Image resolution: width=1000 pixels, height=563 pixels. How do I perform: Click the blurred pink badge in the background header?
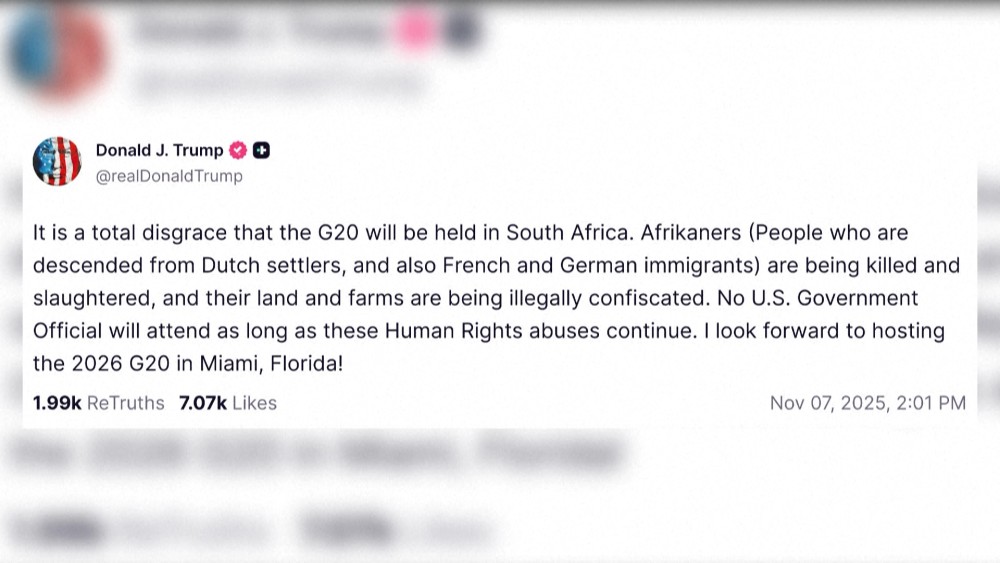414,32
